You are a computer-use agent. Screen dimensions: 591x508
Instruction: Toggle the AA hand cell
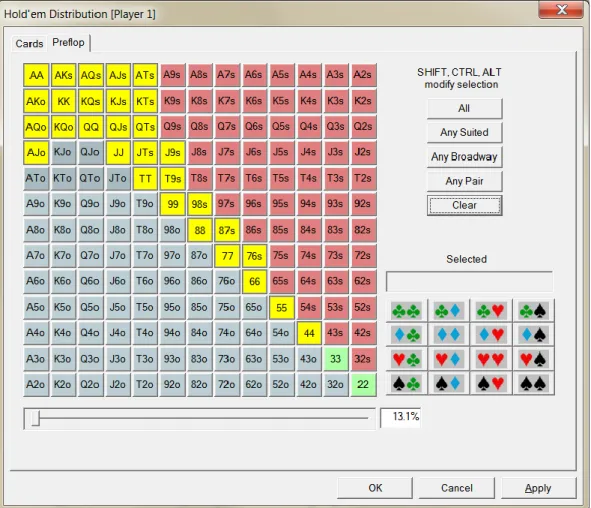[36, 75]
